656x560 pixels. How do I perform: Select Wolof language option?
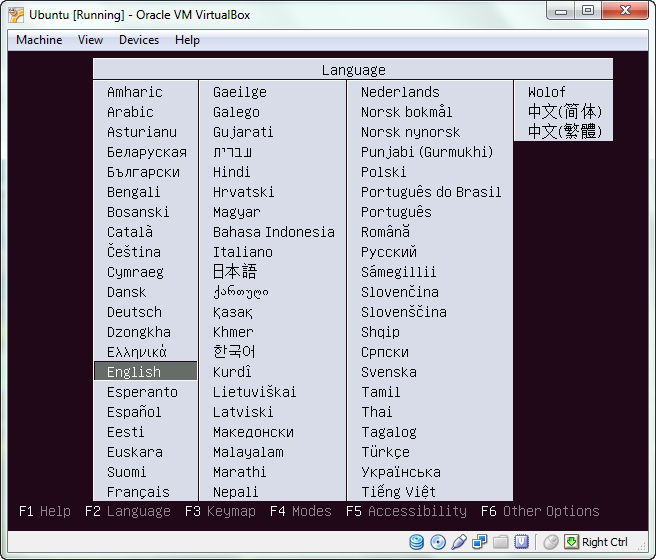click(x=546, y=92)
